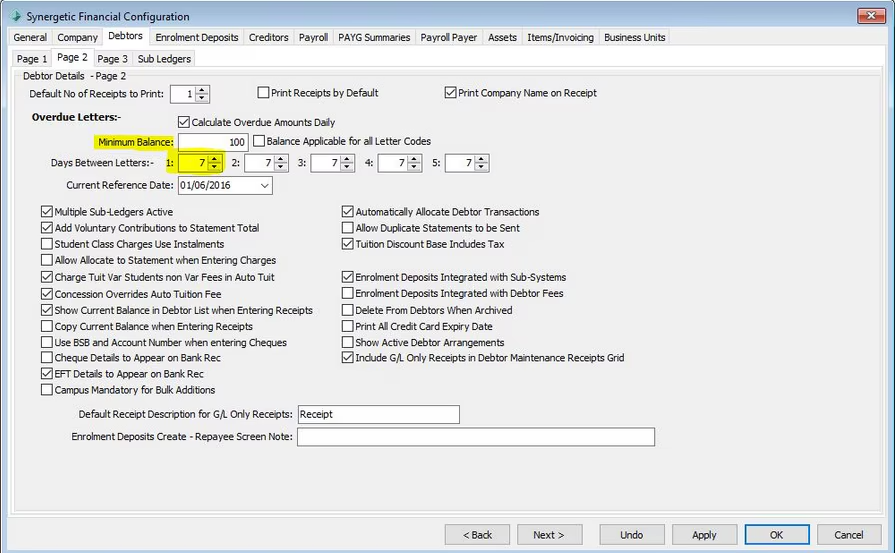Toggle Charge Tuit Var Students non Var Fees

[47, 277]
